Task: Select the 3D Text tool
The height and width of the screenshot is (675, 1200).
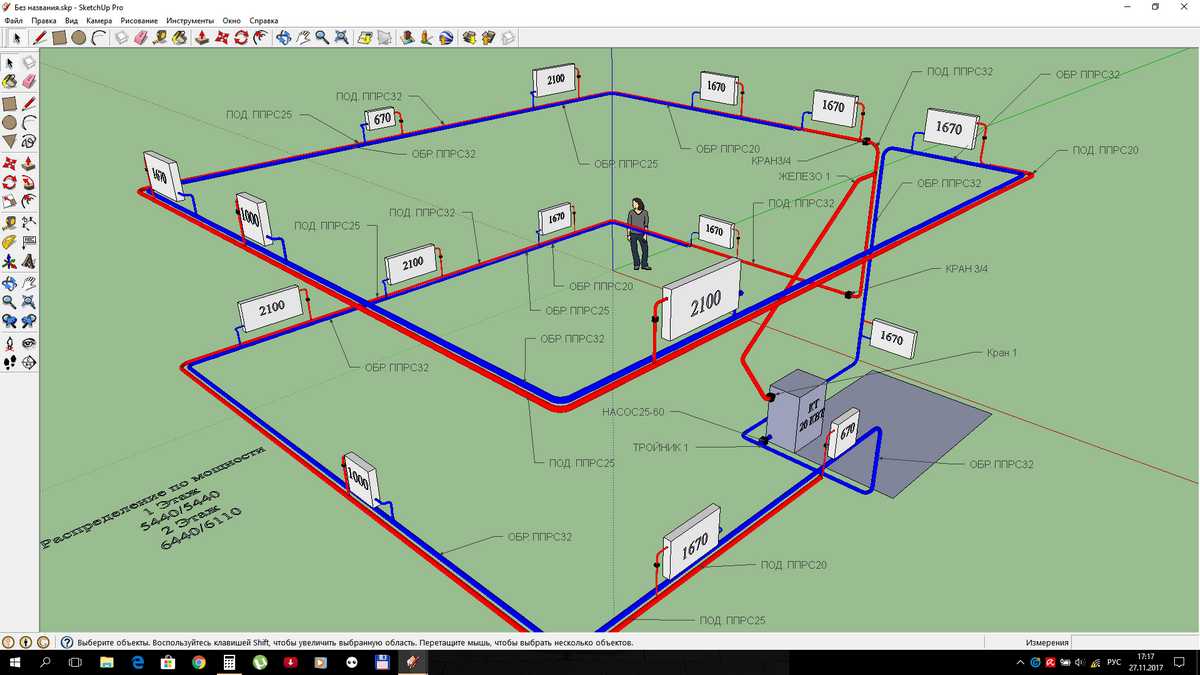Action: 29,263
